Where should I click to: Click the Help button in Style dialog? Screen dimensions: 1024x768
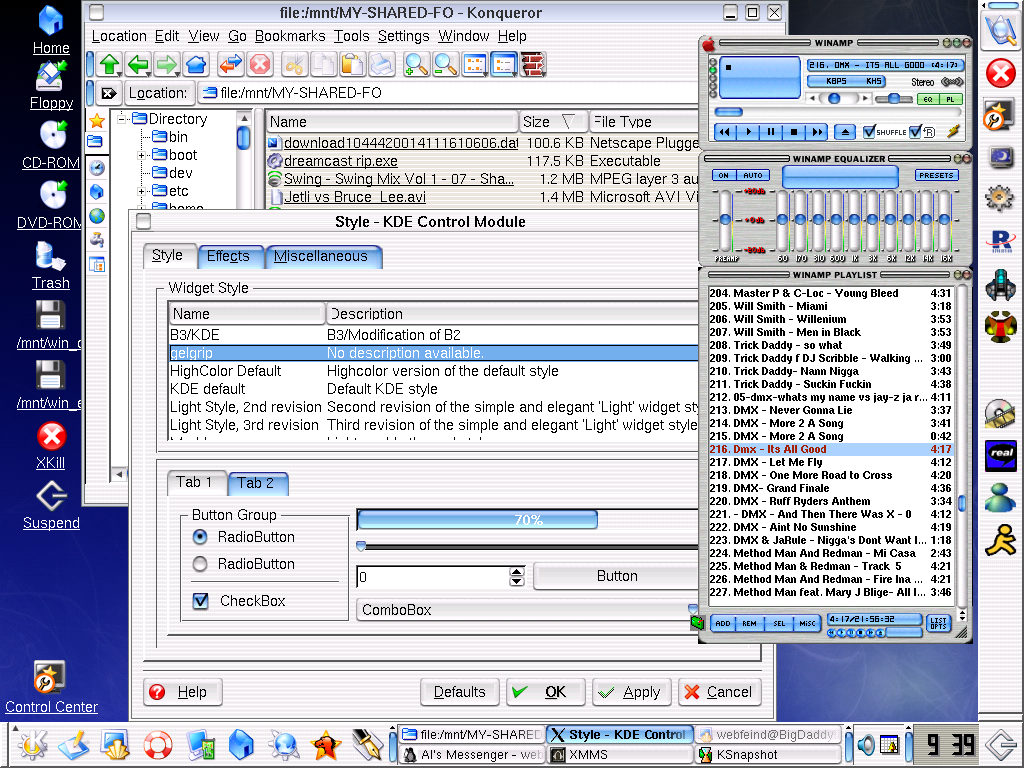183,692
